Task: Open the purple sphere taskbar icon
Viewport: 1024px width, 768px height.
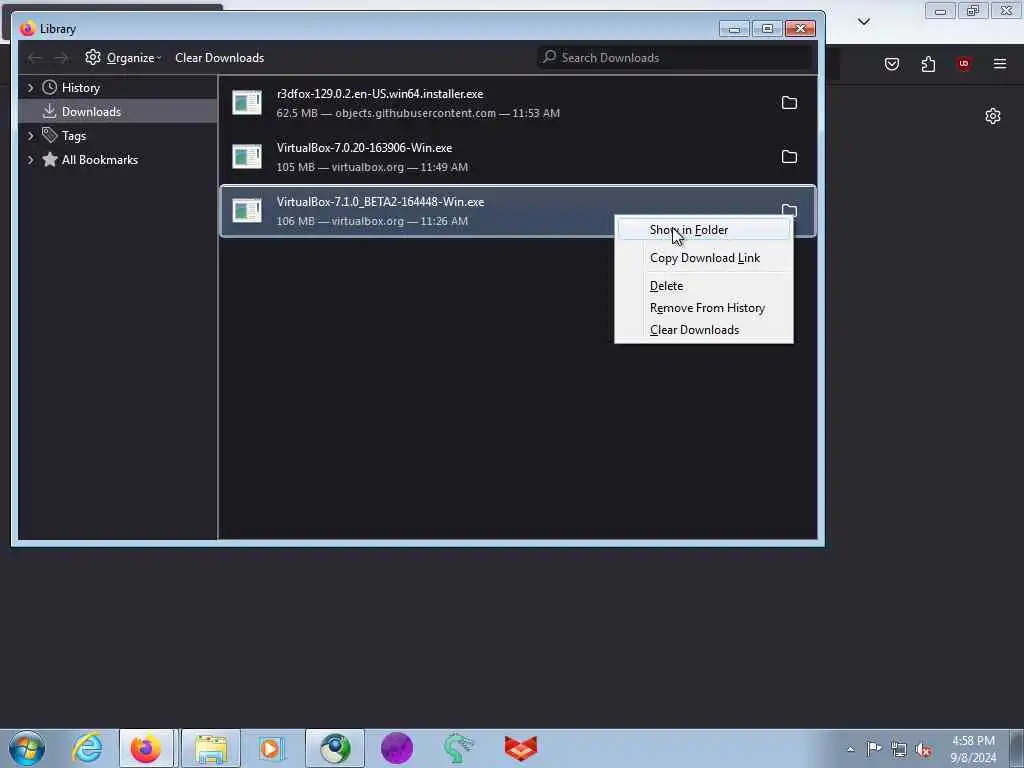Action: pos(396,748)
